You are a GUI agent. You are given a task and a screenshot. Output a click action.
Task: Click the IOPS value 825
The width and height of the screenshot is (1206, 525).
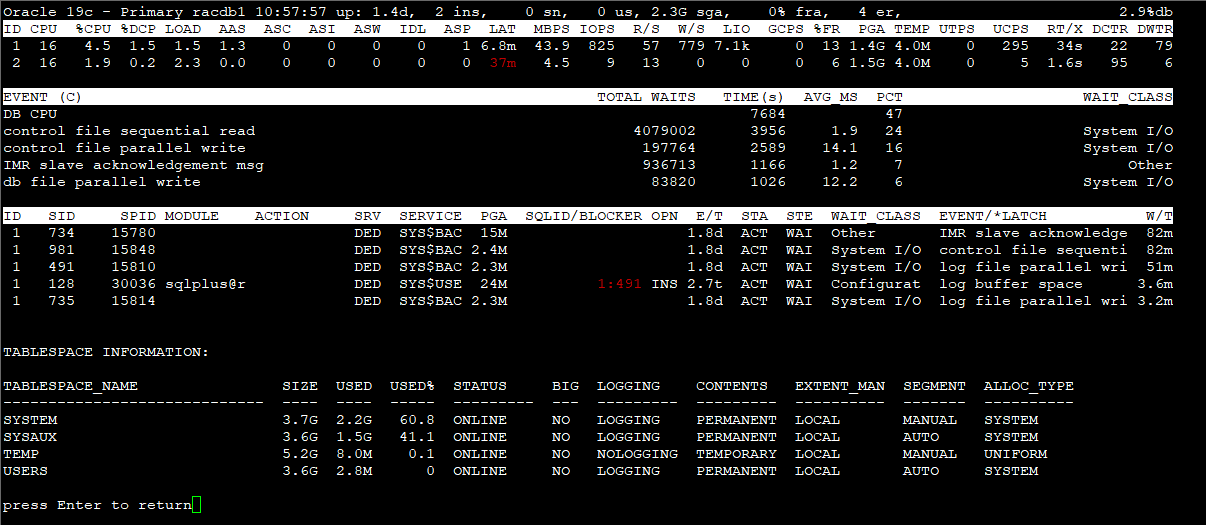pos(601,46)
